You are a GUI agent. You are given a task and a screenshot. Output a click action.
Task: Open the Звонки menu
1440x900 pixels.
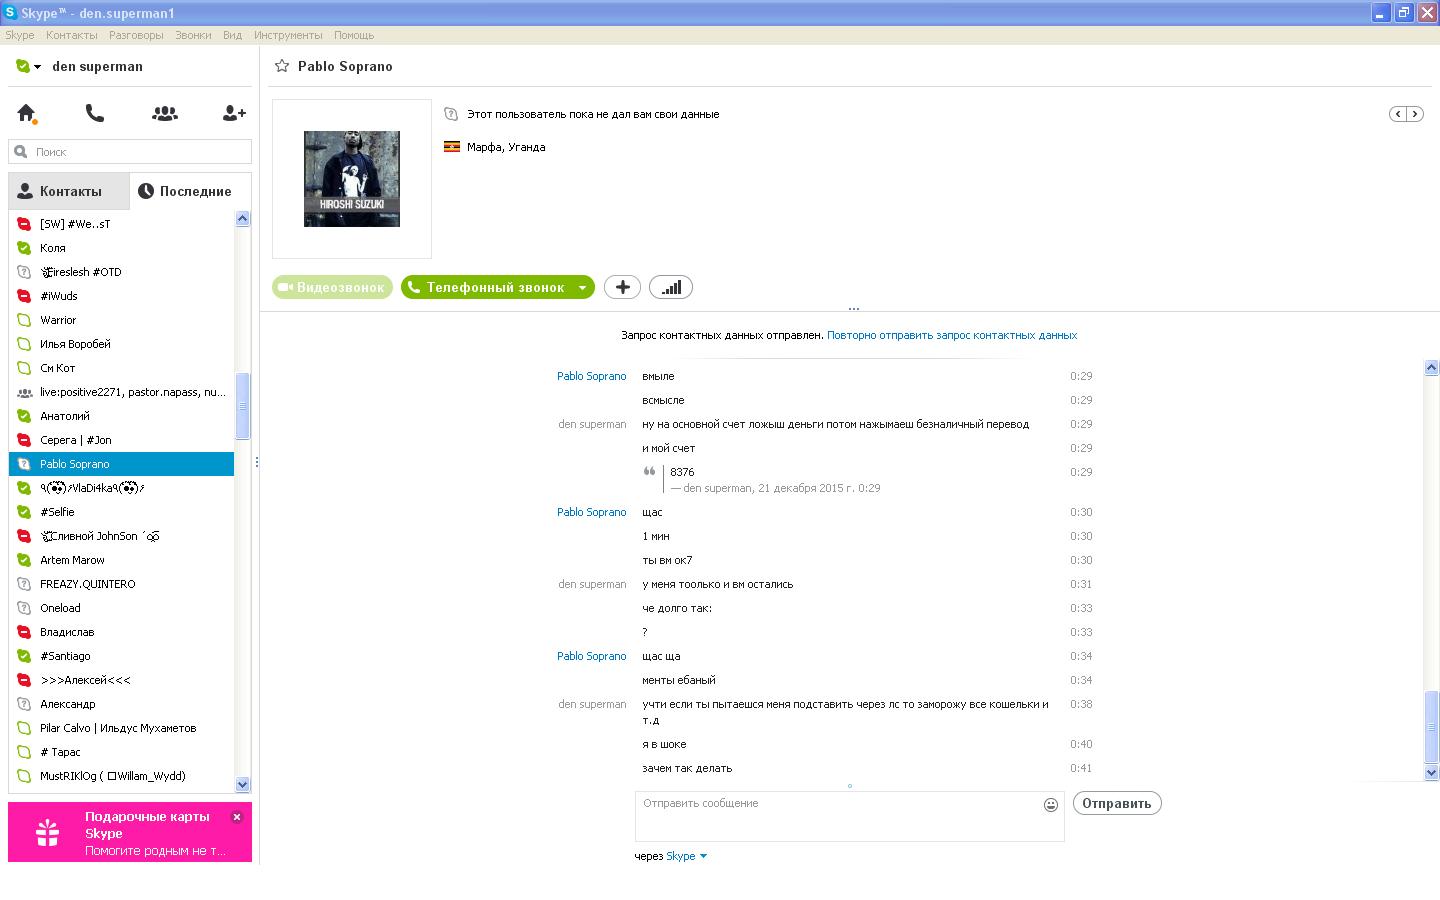[193, 35]
